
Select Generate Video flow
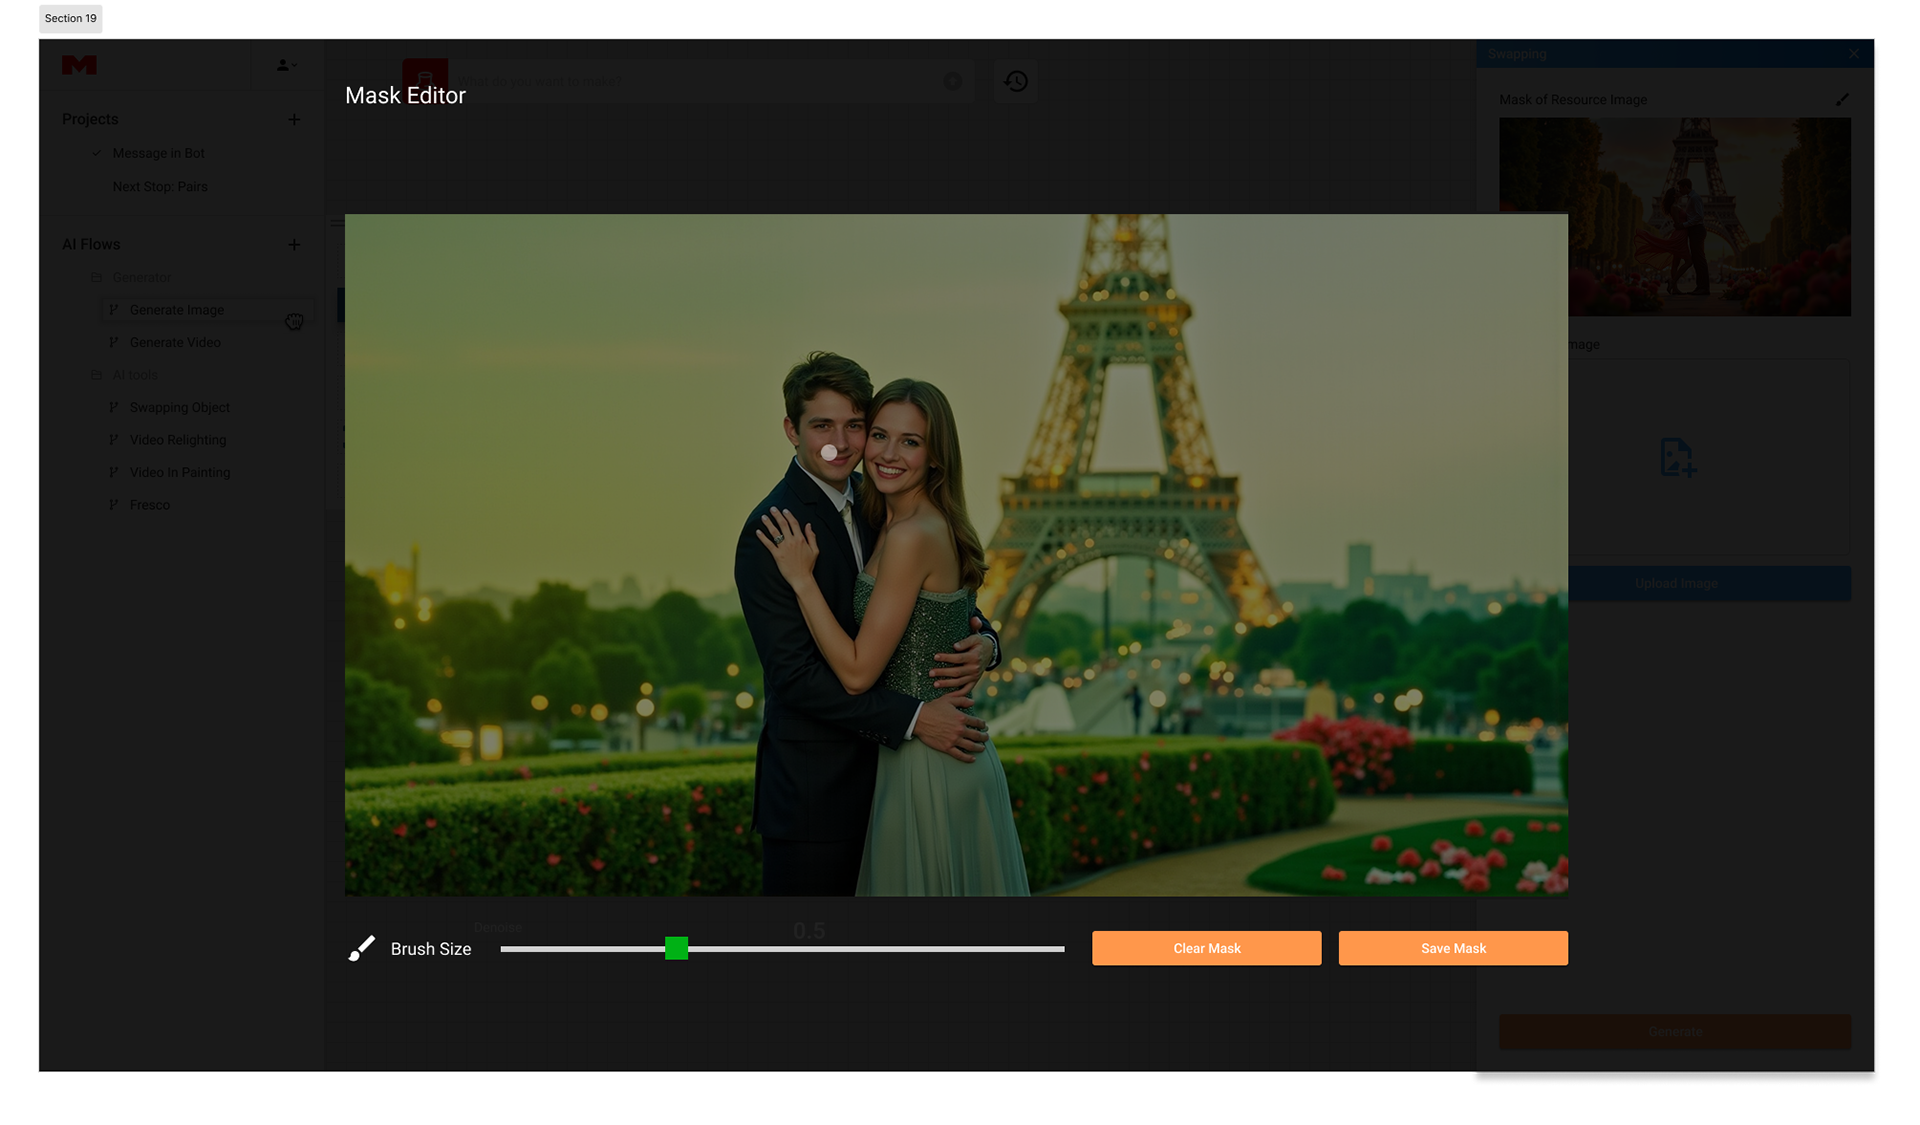click(175, 342)
